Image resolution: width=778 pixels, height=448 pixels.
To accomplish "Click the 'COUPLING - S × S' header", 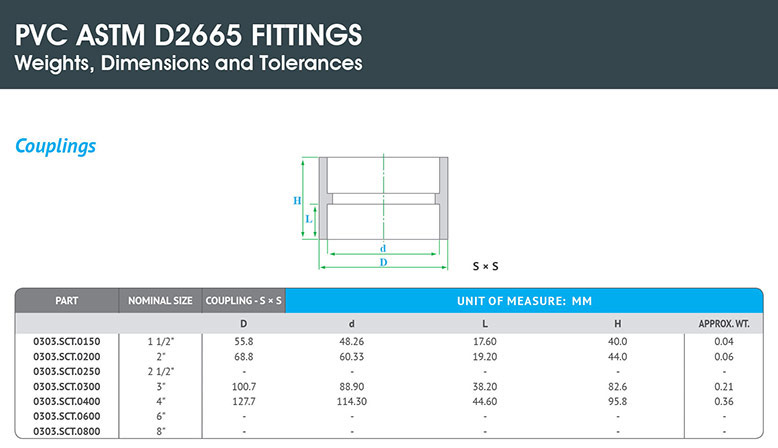I will coord(244,301).
